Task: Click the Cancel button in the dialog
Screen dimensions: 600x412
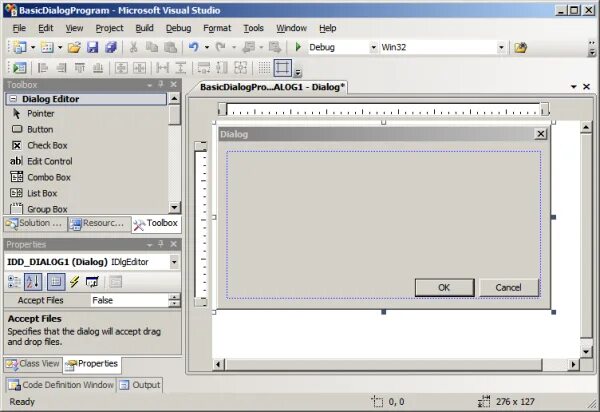Action: (508, 288)
